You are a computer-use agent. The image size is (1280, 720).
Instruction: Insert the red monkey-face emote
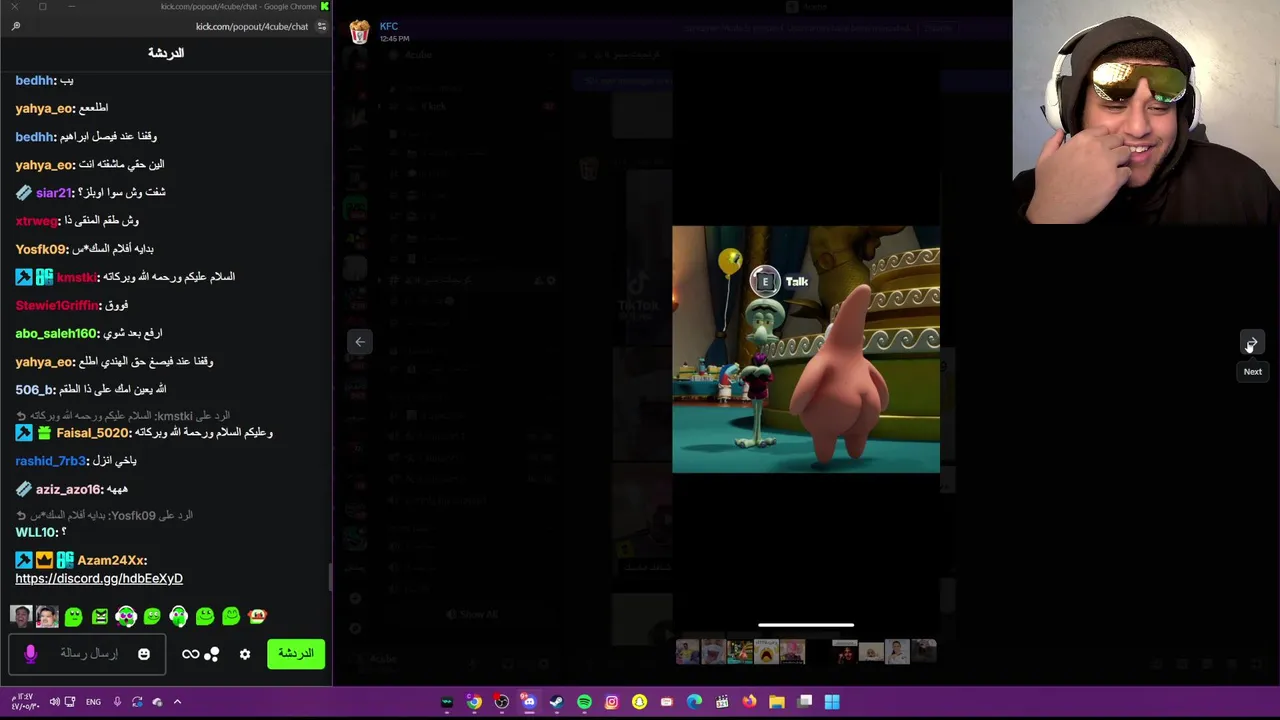257,616
